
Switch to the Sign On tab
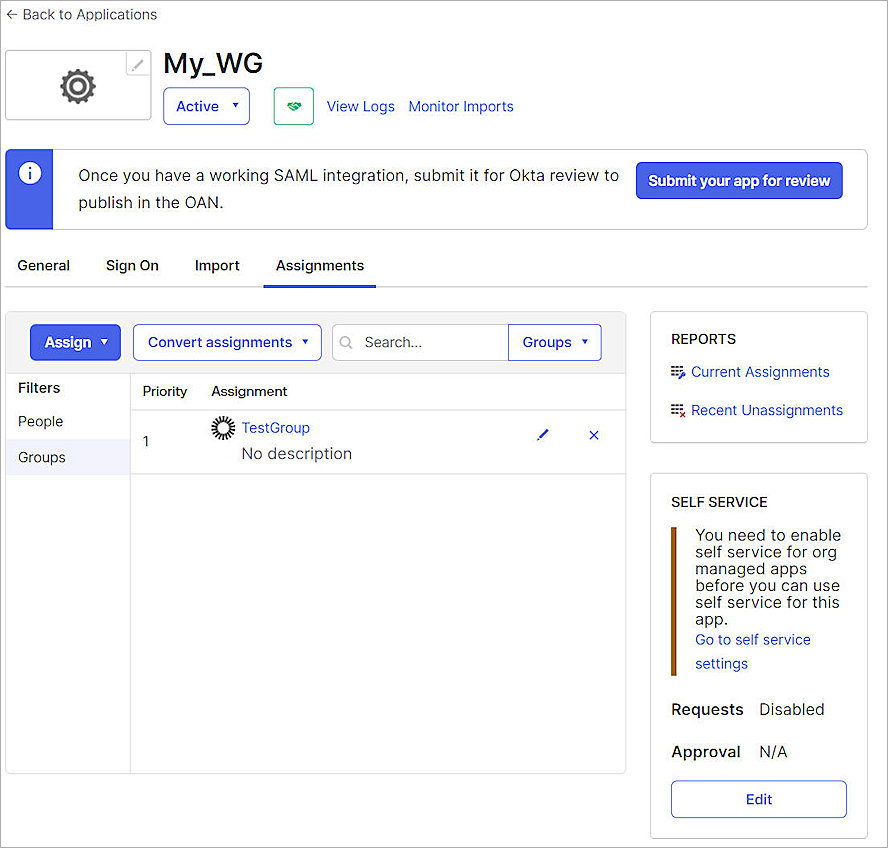(x=132, y=265)
